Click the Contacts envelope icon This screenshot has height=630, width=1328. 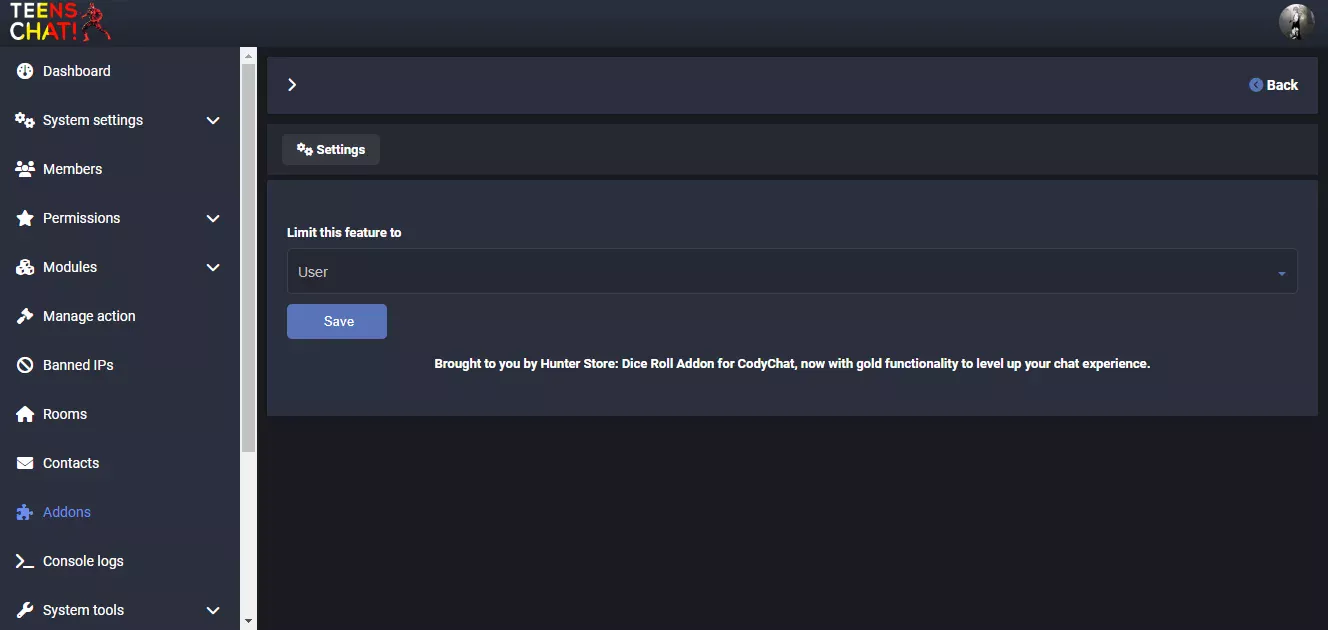pyautogui.click(x=25, y=463)
